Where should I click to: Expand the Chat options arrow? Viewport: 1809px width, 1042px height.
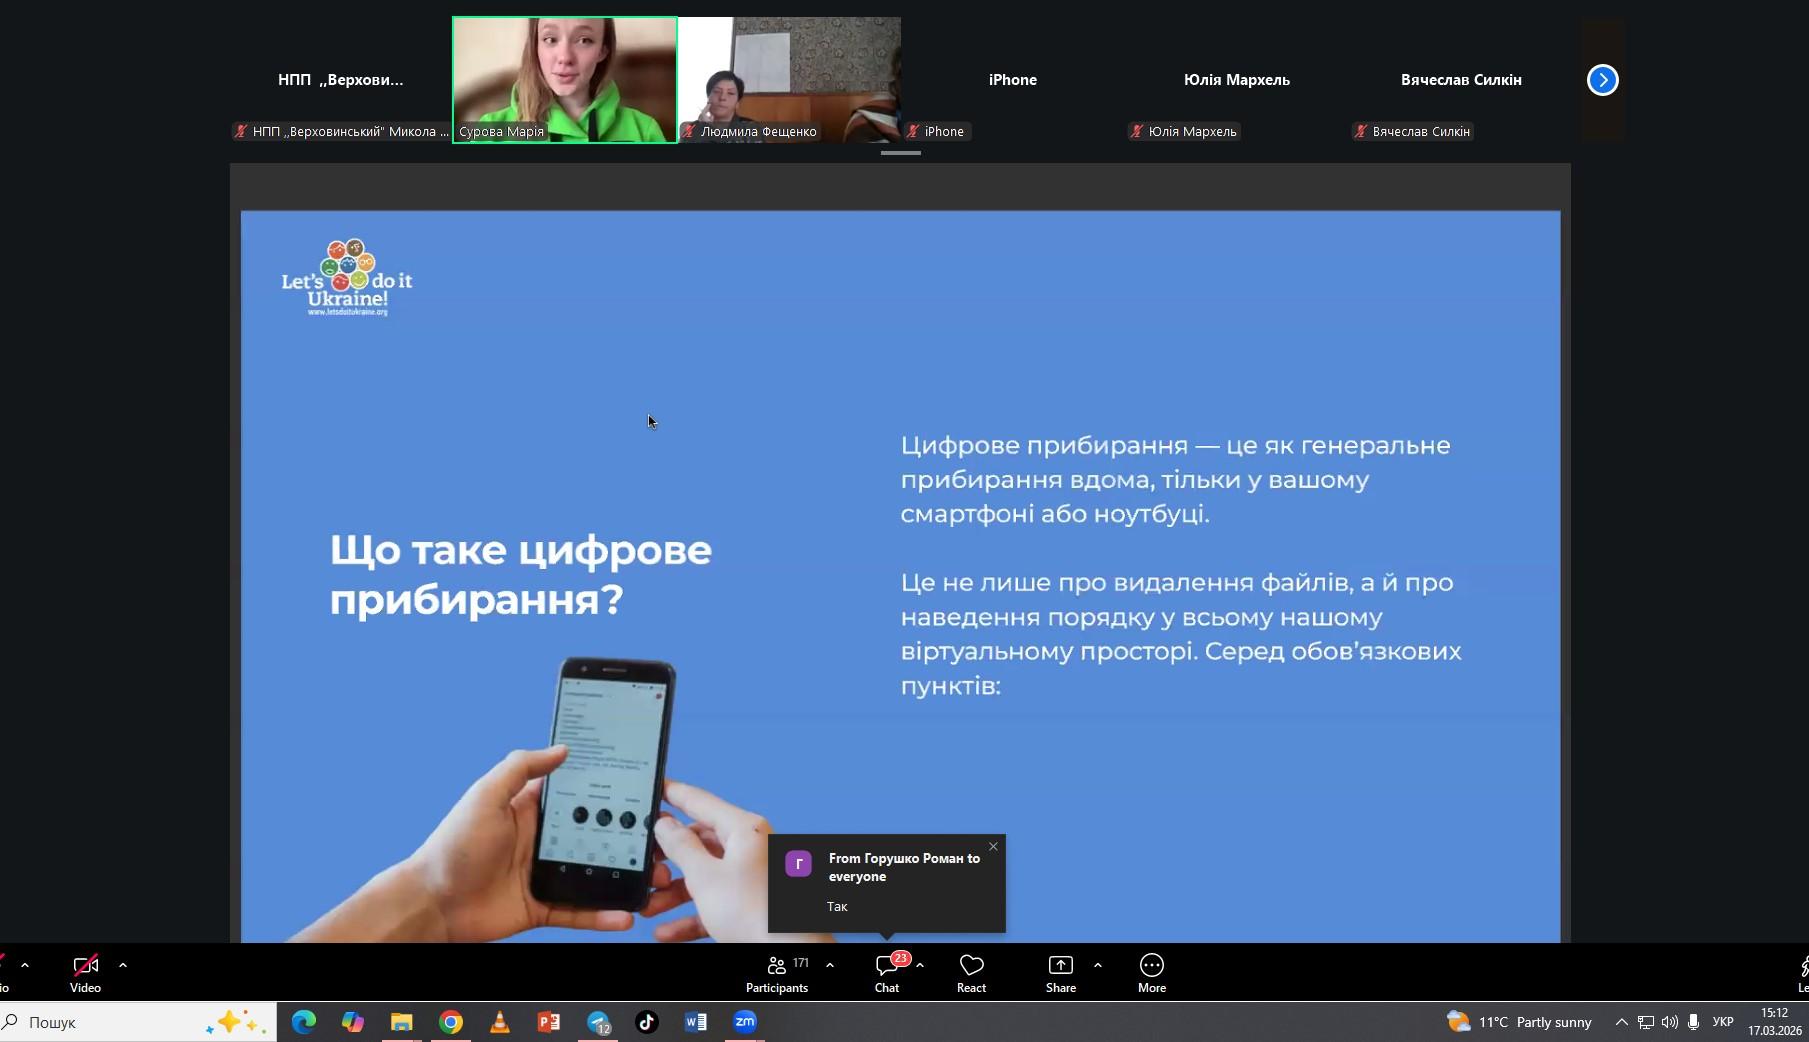[920, 966]
